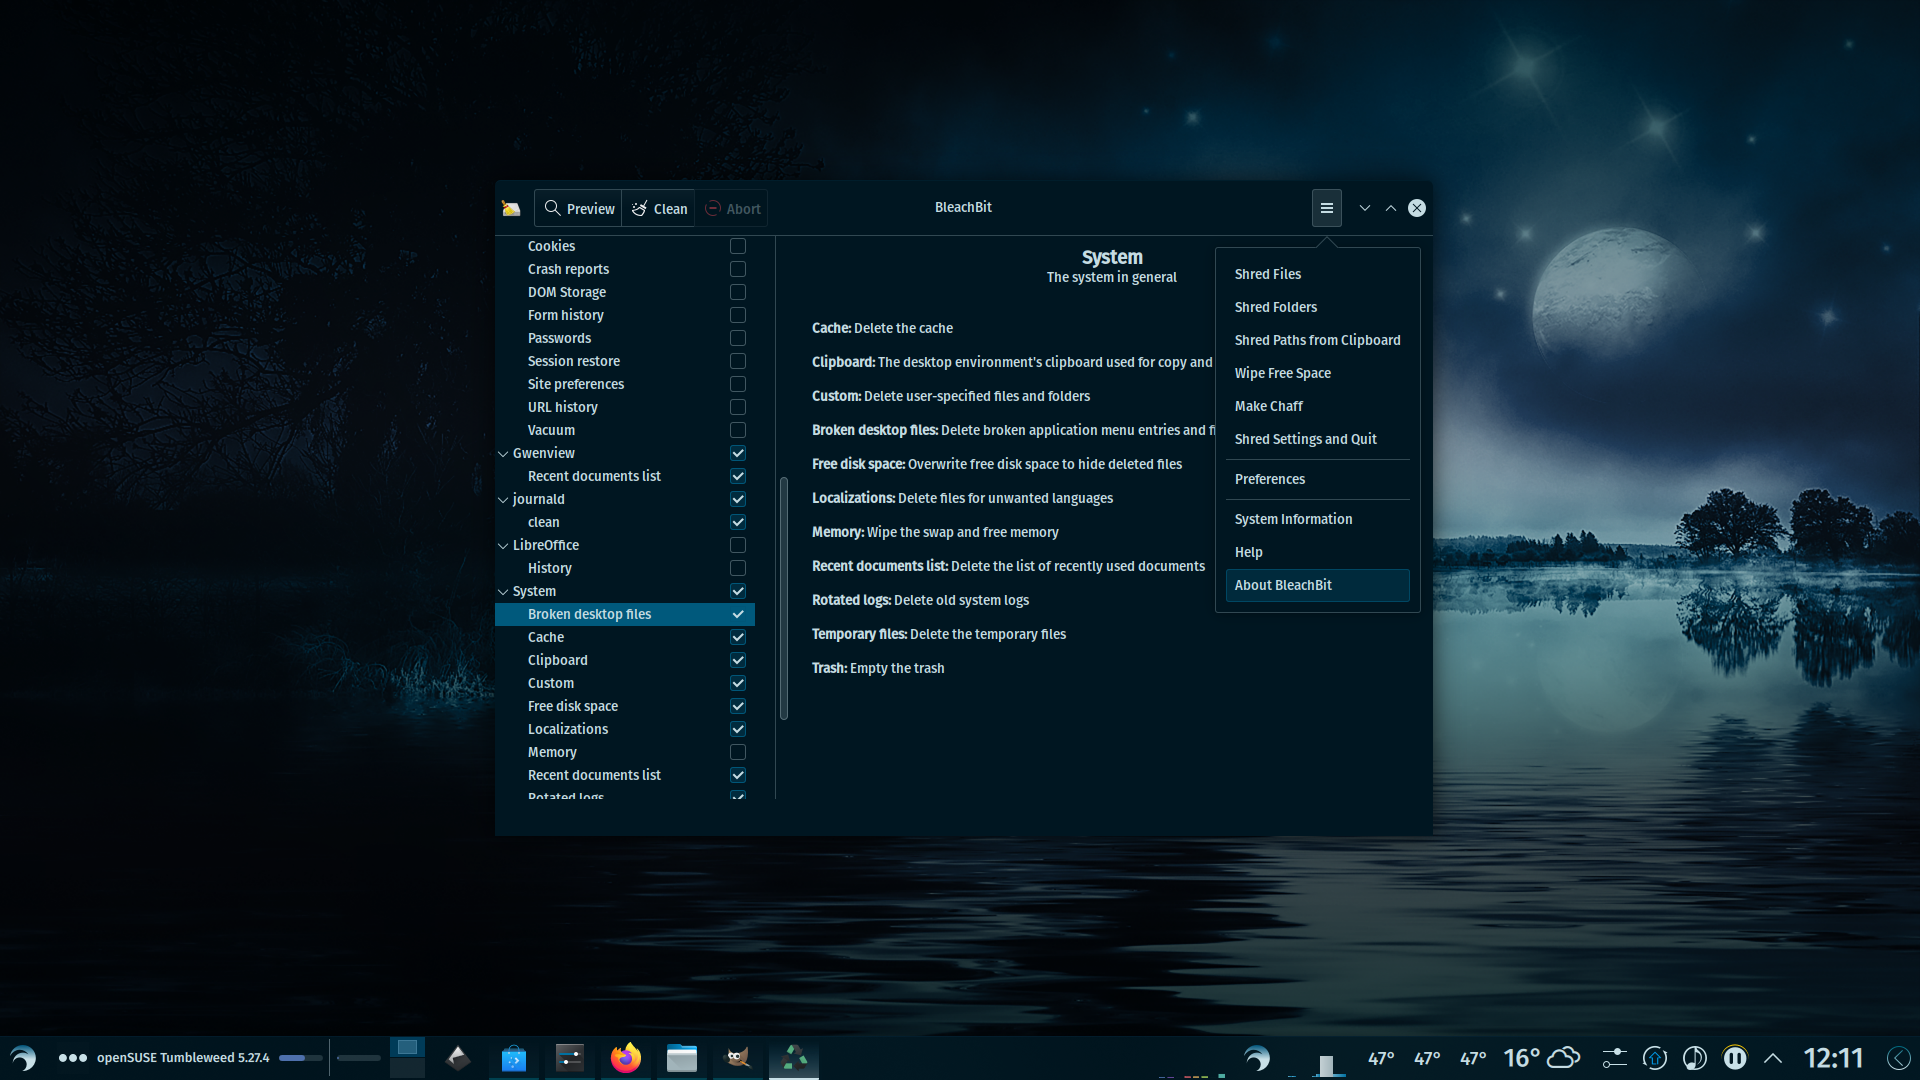Viewport: 1920px width, 1080px height.
Task: Open System Settings from the taskbar
Action: 570,1058
